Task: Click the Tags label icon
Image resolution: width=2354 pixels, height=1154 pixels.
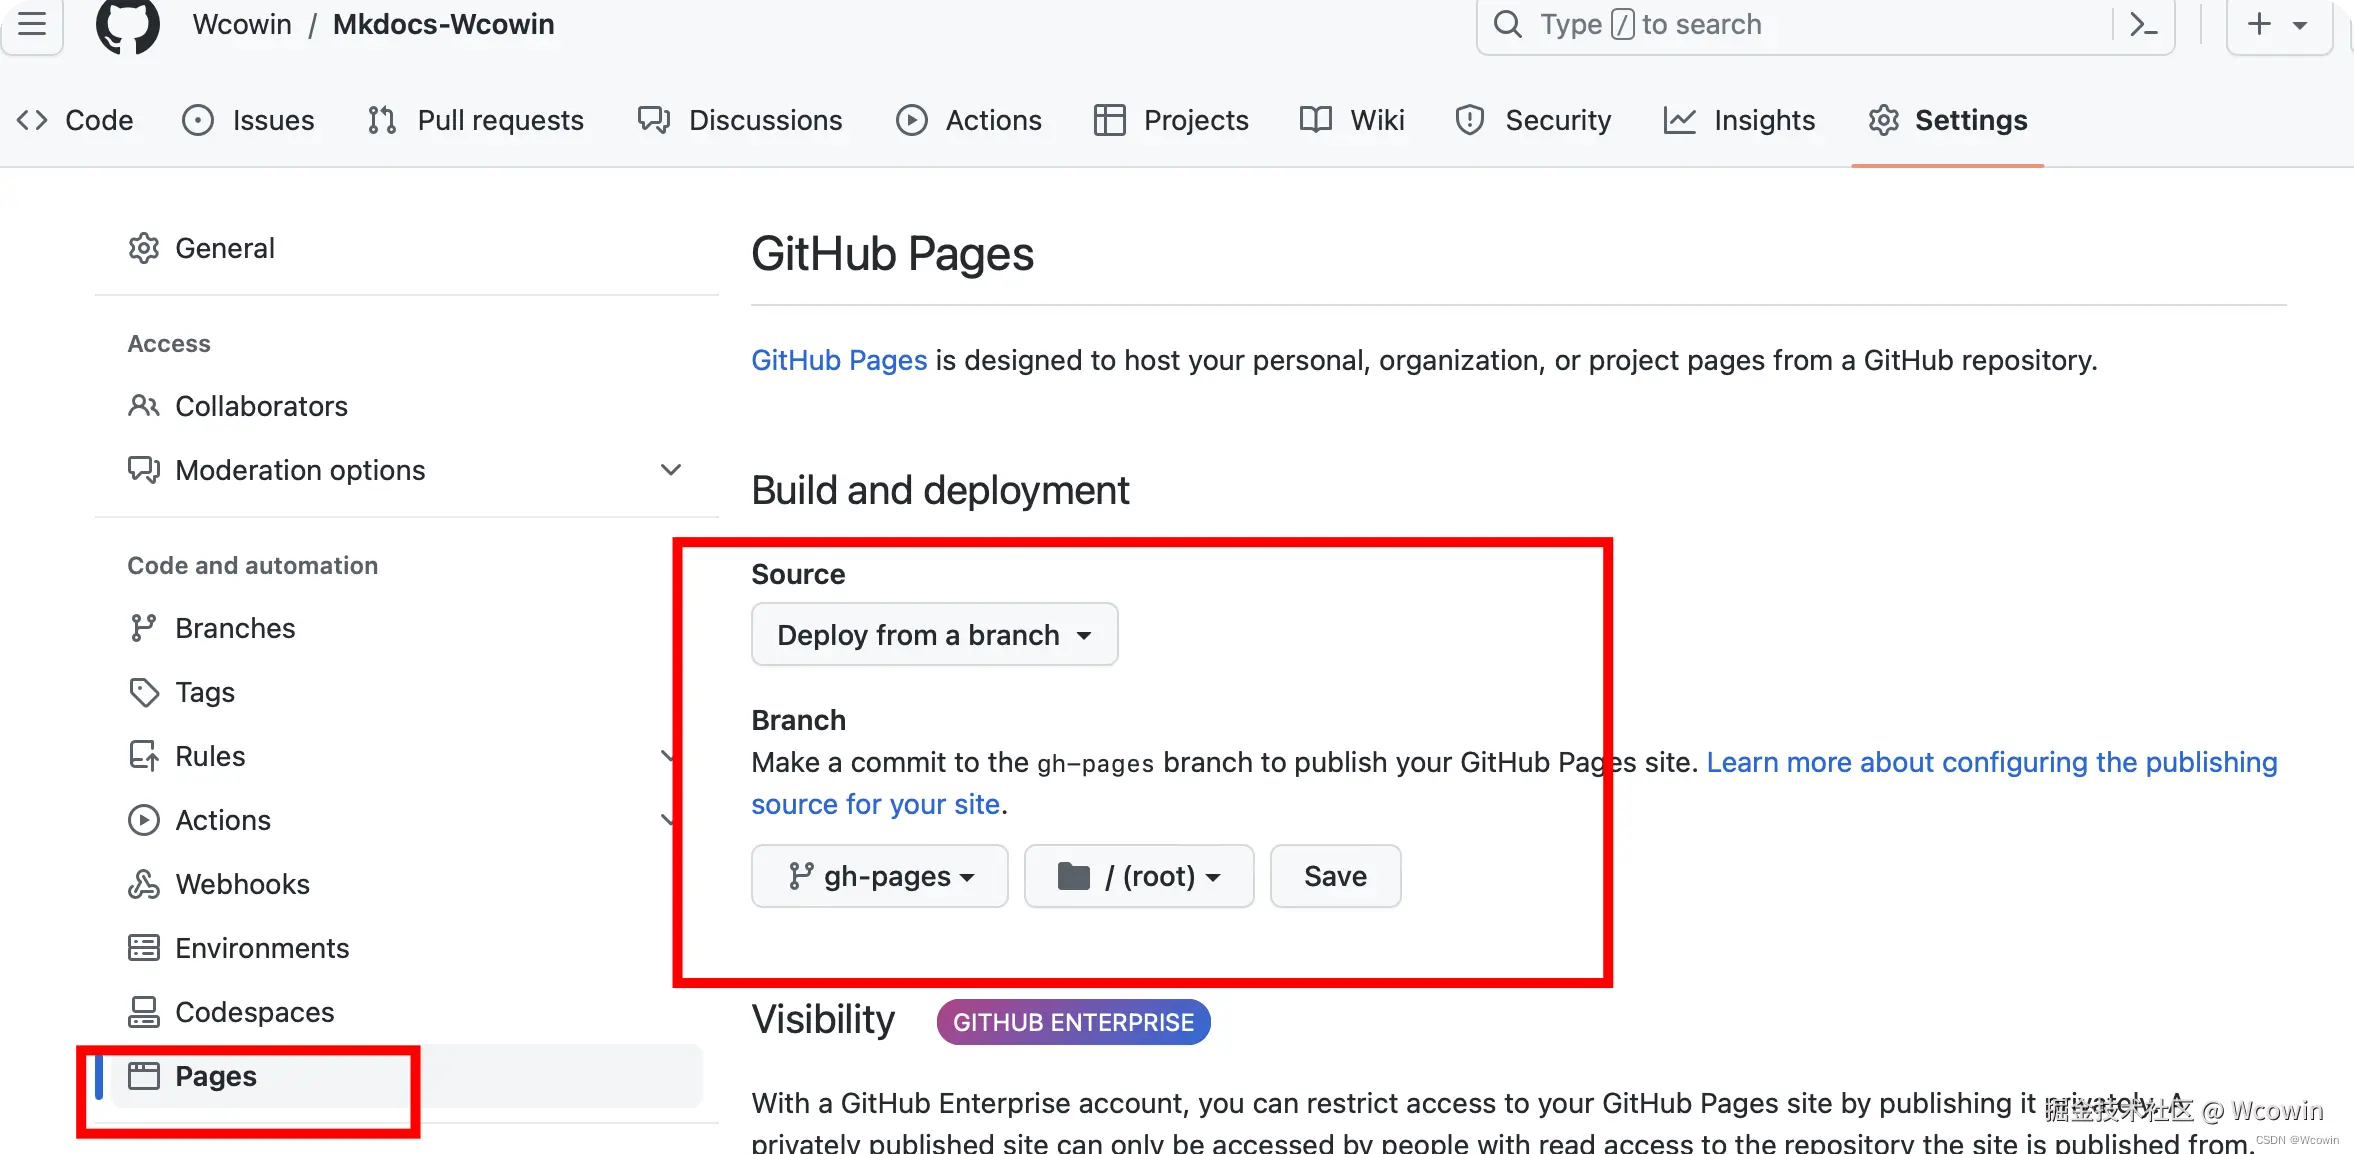Action: [x=144, y=692]
